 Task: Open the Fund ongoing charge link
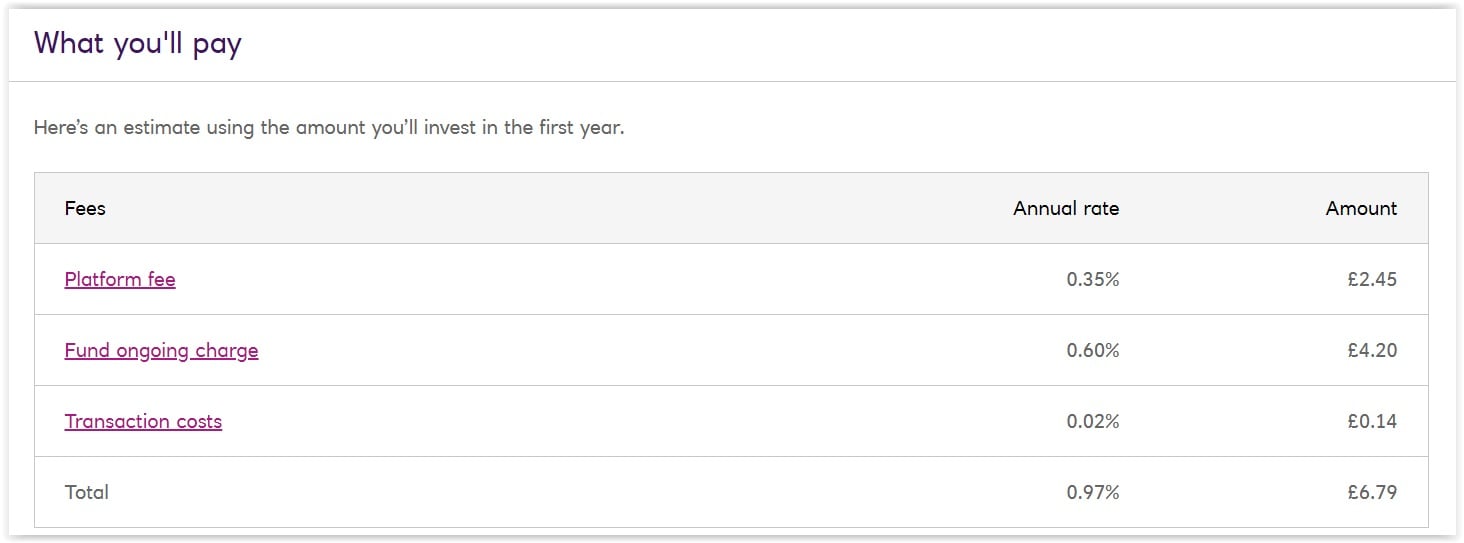[x=162, y=350]
